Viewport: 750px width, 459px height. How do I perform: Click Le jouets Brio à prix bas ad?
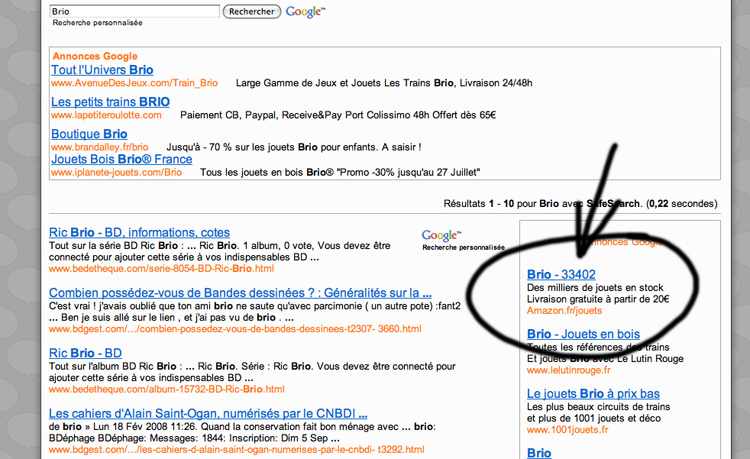(x=593, y=394)
